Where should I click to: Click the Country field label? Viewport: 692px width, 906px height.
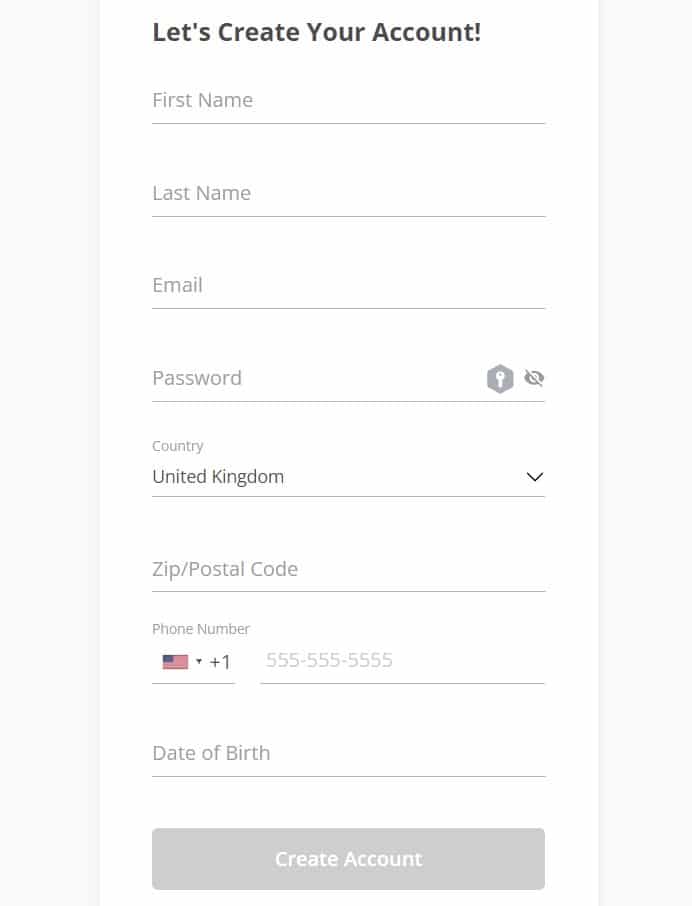pos(178,446)
